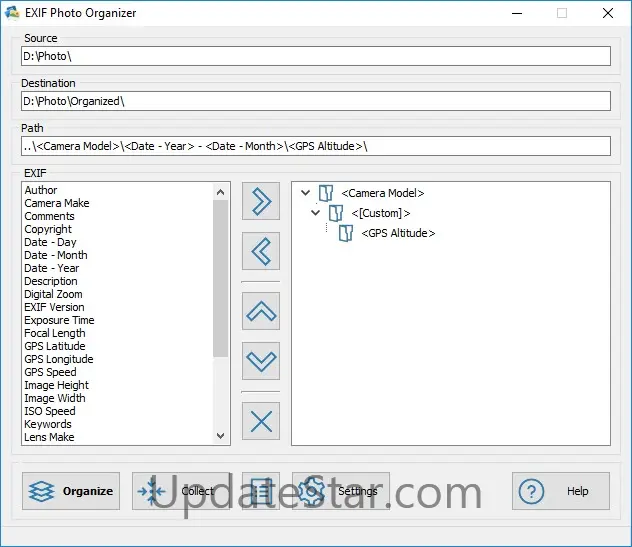Choose 'GPS Latitude' from EXIF list

click(55, 346)
